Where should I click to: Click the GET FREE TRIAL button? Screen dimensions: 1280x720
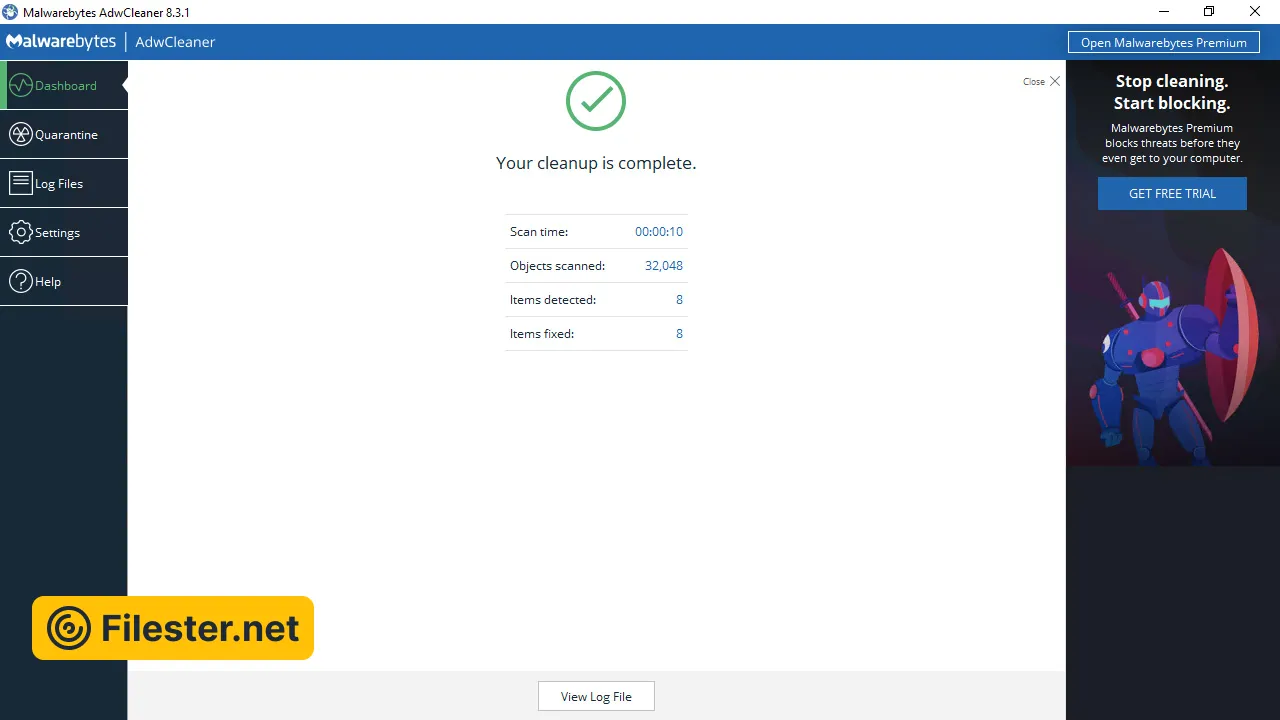pos(1172,194)
